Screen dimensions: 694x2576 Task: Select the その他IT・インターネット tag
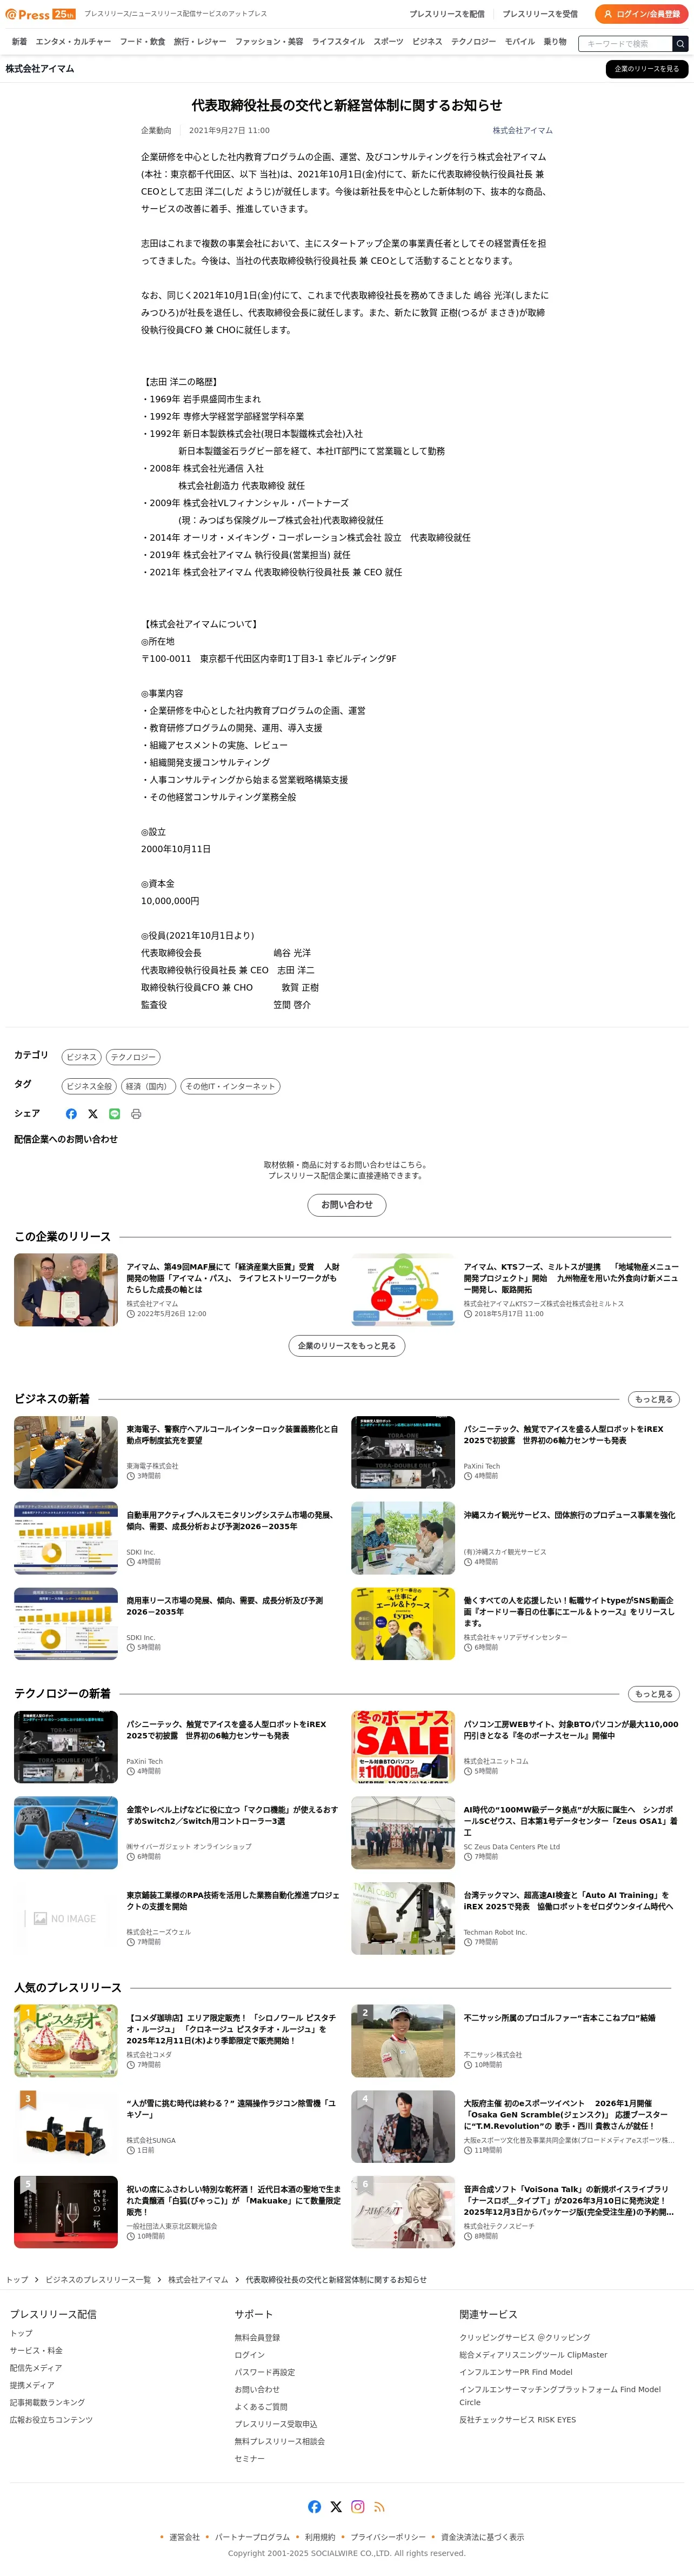click(230, 1086)
